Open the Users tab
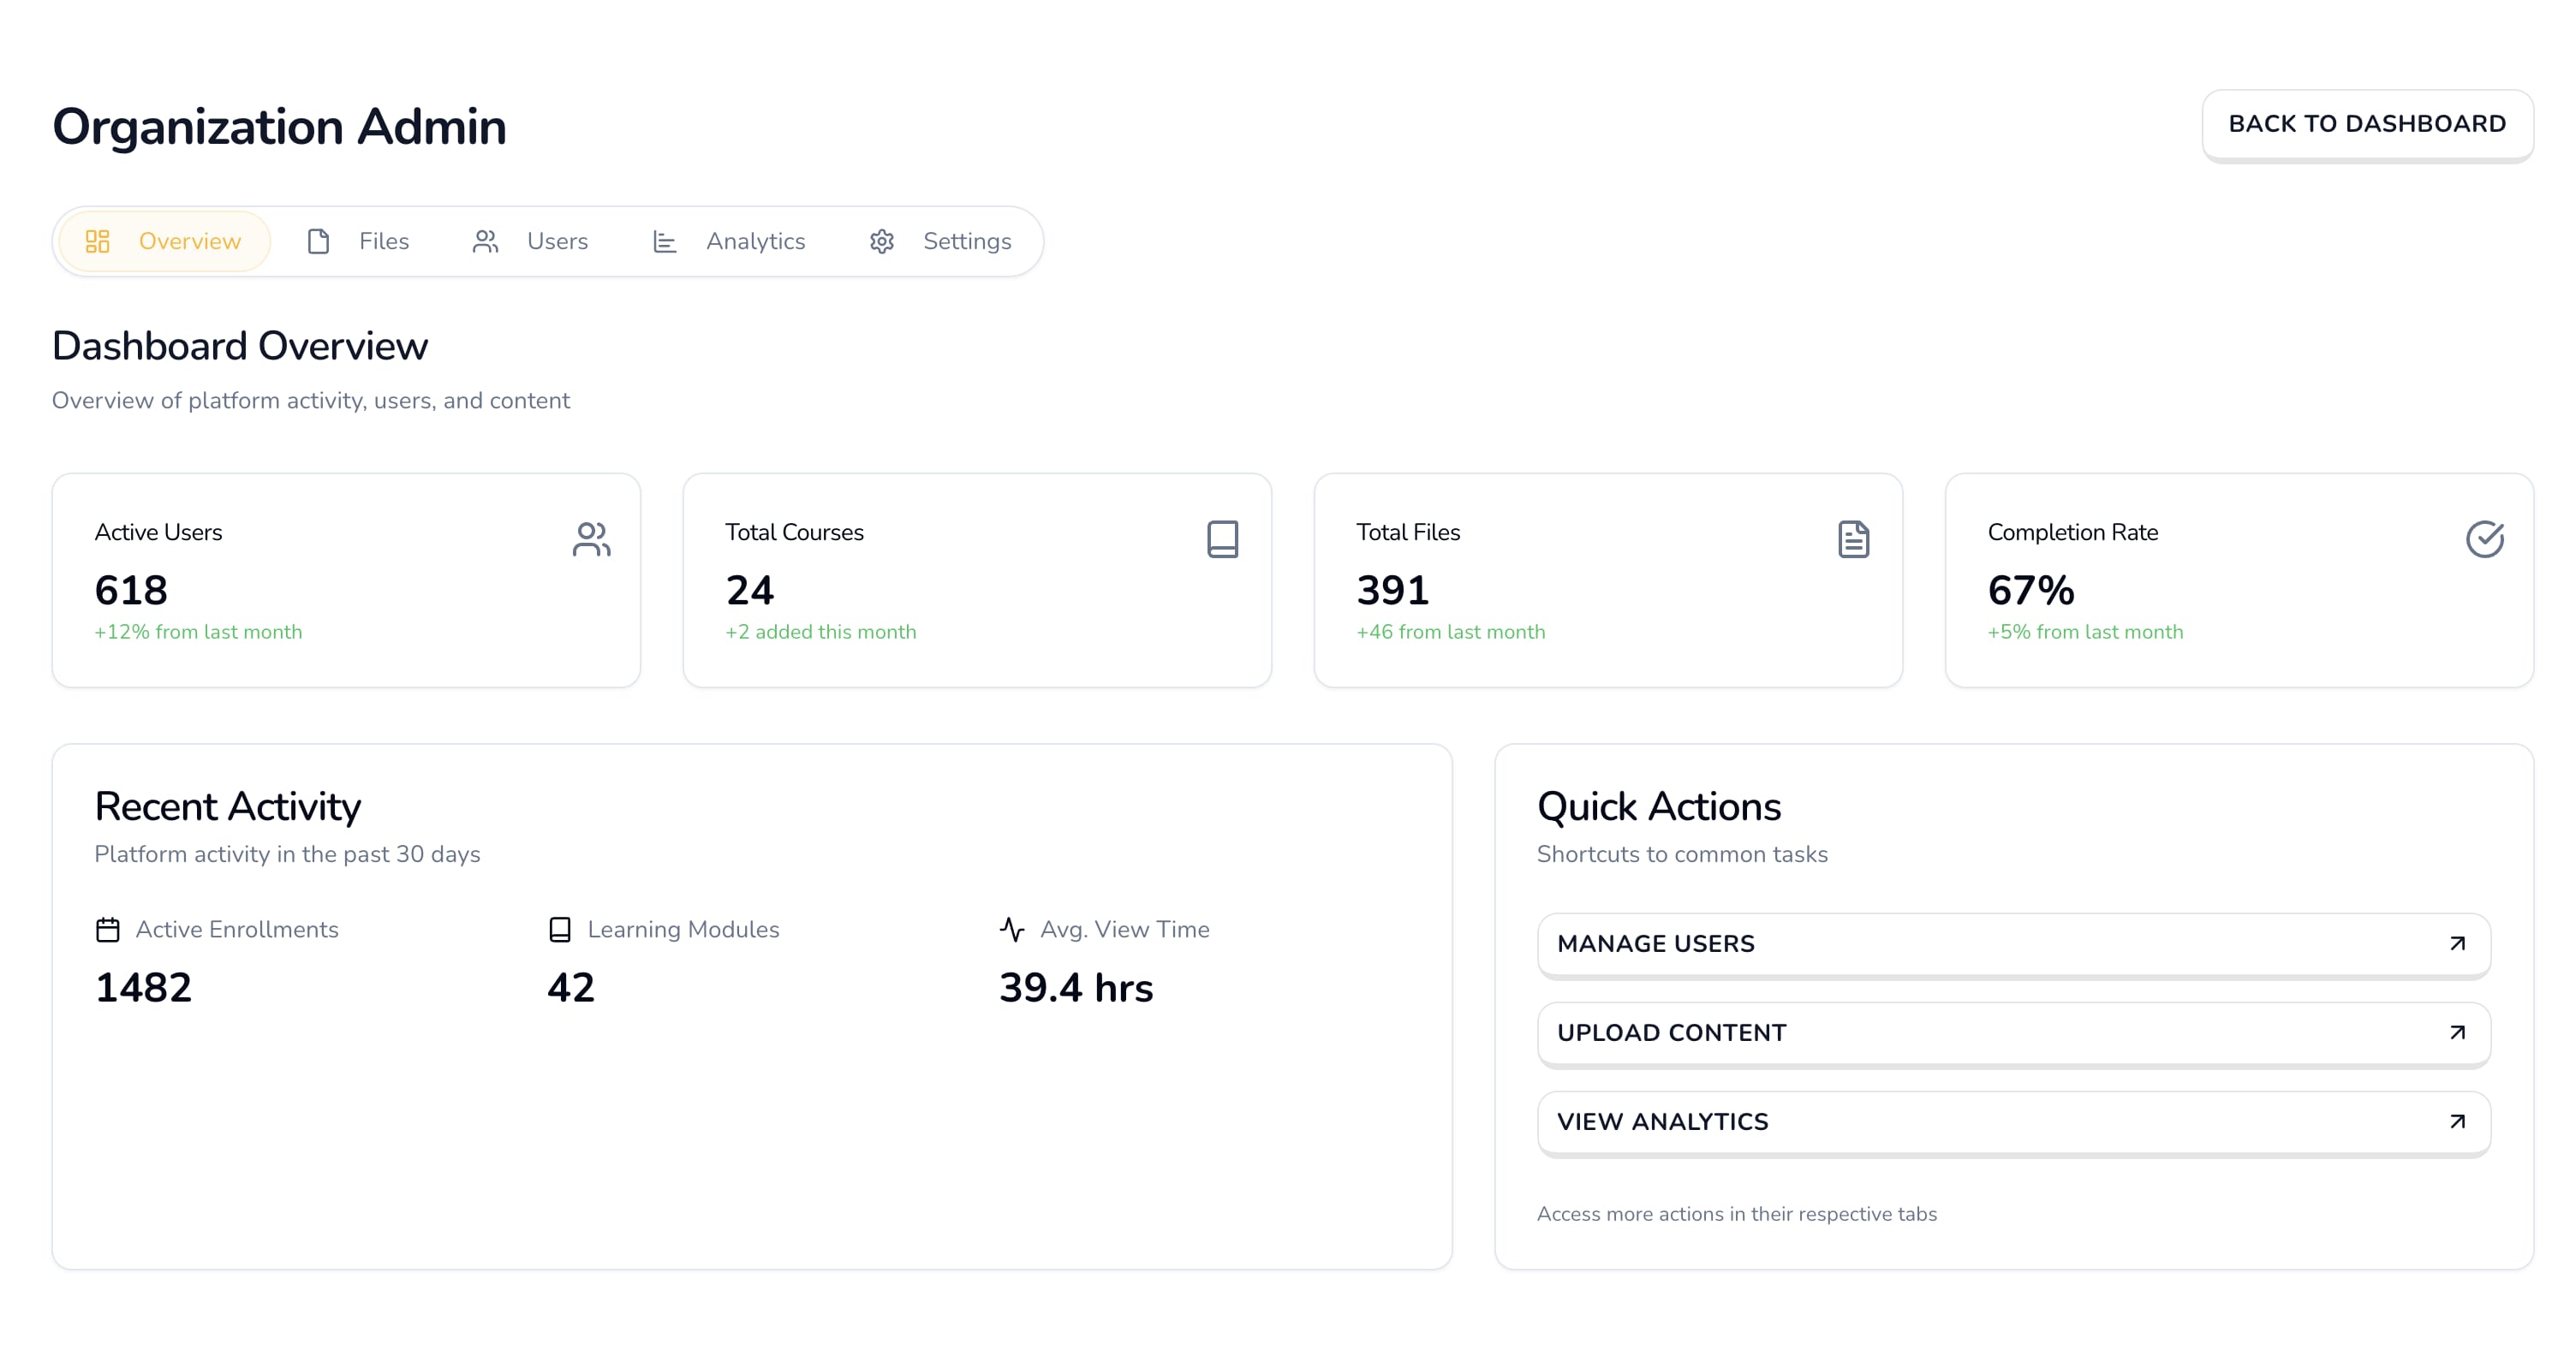Viewport: 2576px width, 1368px height. [530, 242]
